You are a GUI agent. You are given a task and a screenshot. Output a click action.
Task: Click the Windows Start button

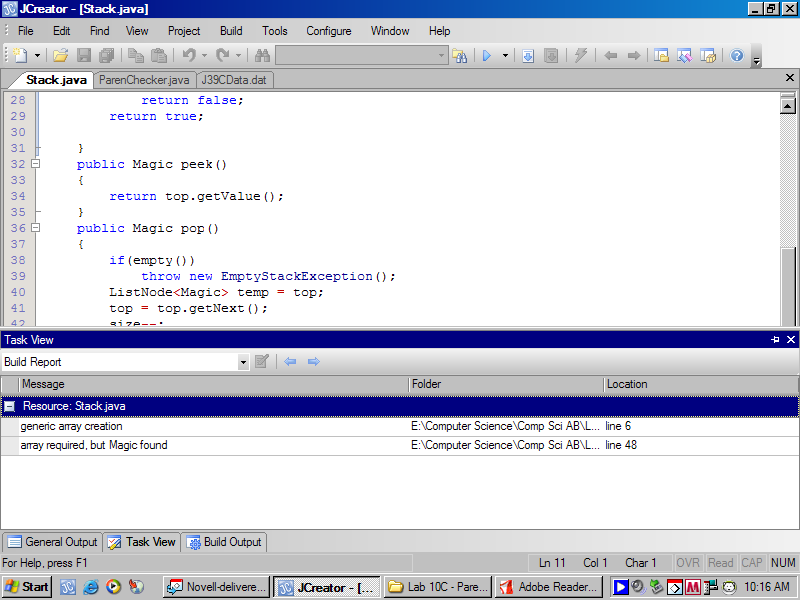(x=26, y=587)
